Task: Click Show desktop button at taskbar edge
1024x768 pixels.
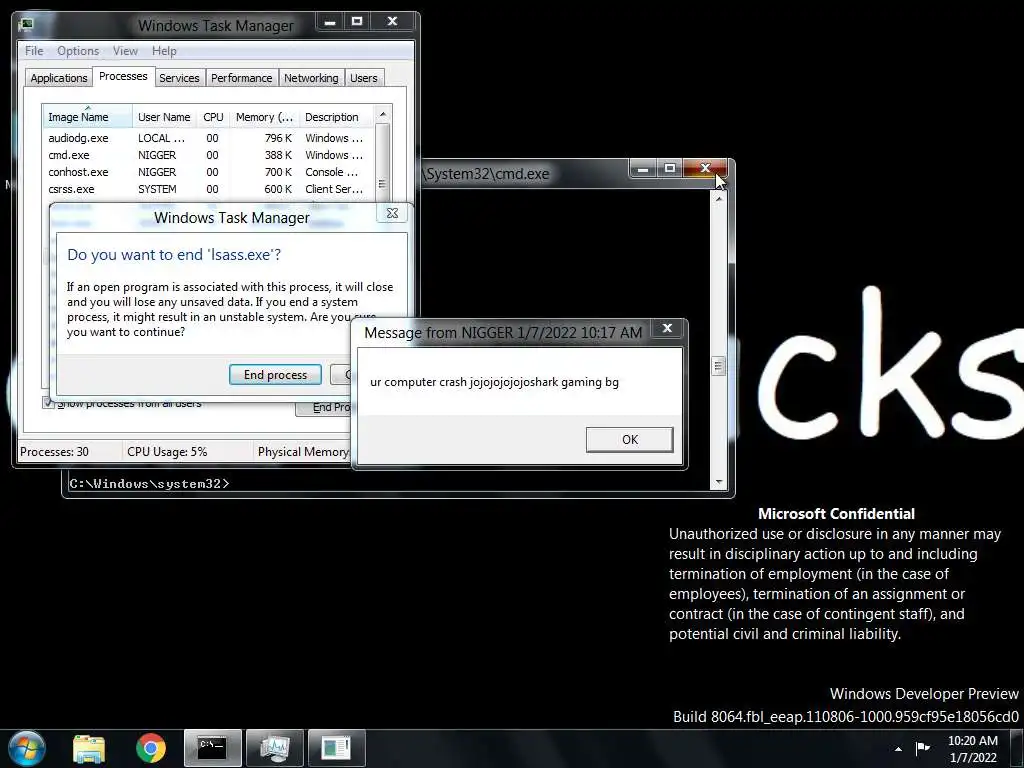Action: click(1017, 748)
